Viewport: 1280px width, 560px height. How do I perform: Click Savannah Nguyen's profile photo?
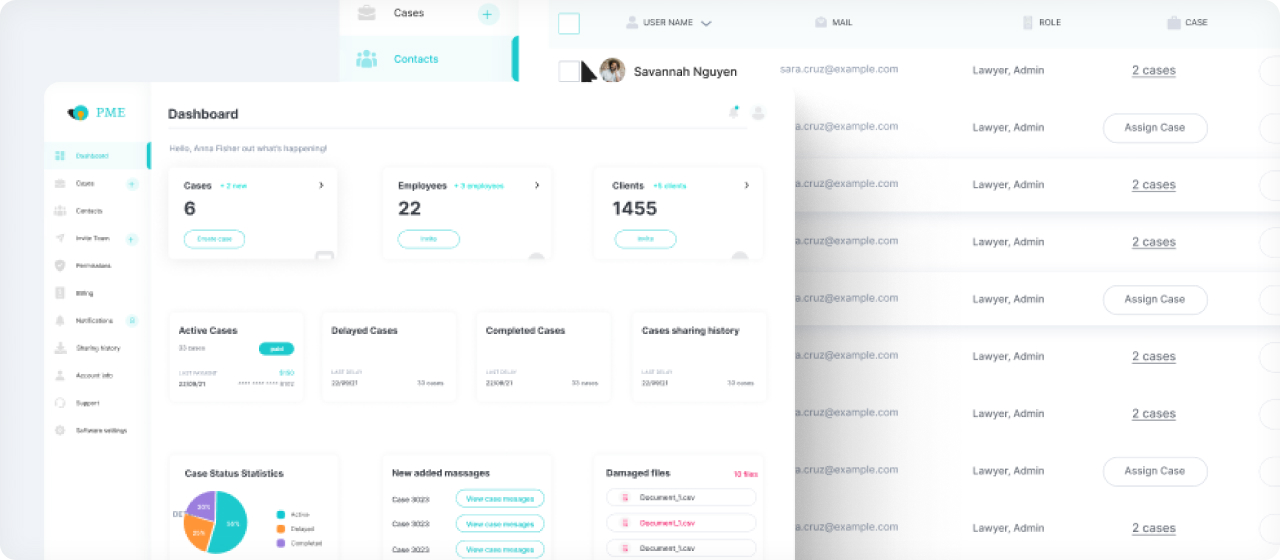[612, 71]
